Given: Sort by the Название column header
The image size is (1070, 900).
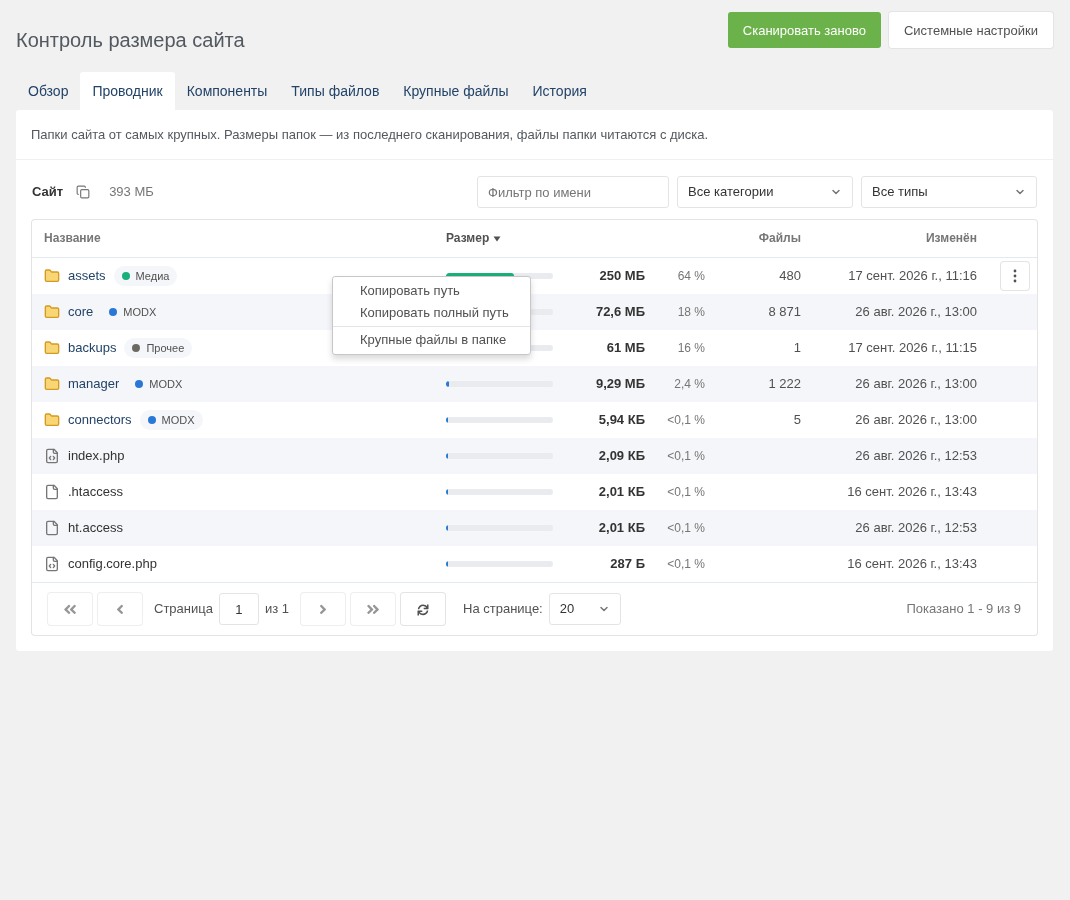Looking at the screenshot, I should [72, 237].
